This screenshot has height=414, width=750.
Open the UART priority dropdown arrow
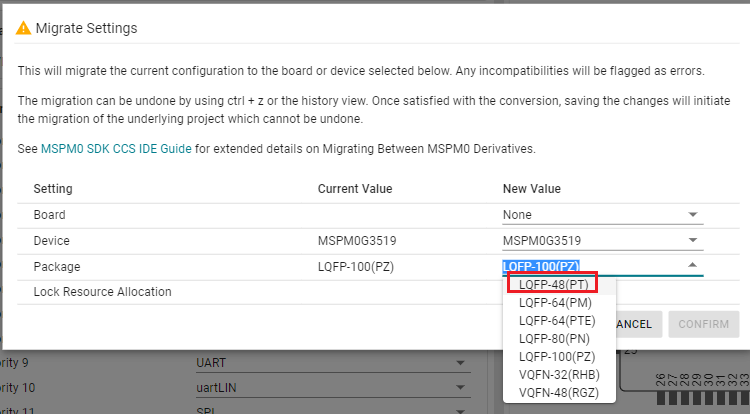(460, 363)
